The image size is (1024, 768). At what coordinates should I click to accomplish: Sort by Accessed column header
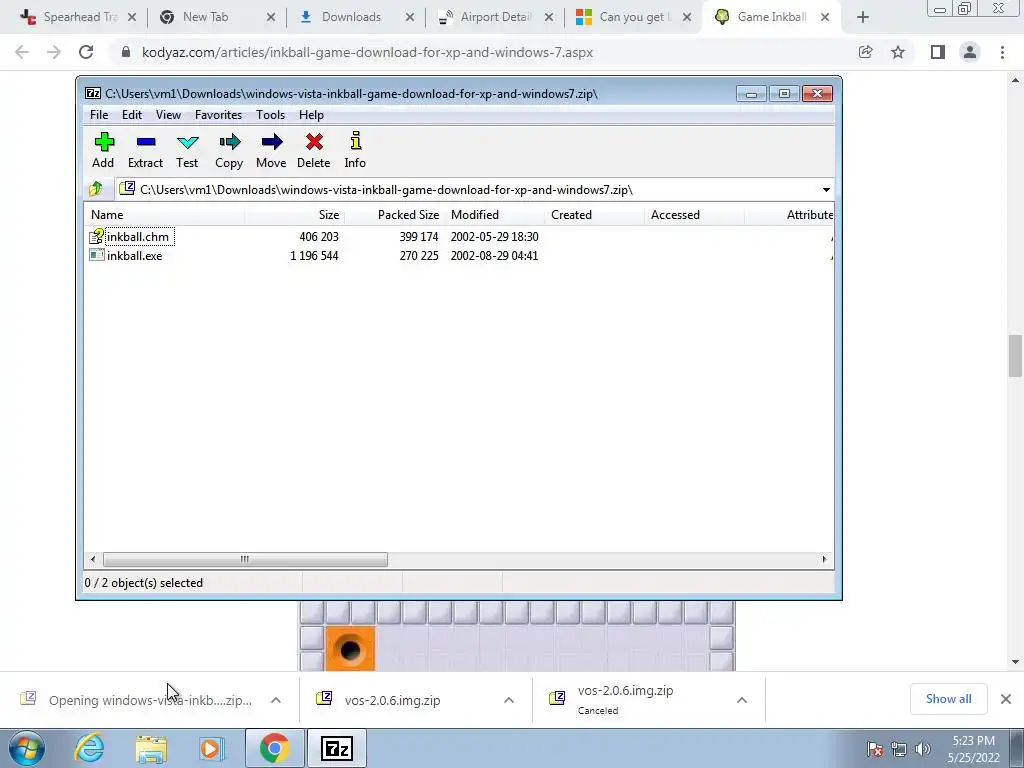[694, 215]
